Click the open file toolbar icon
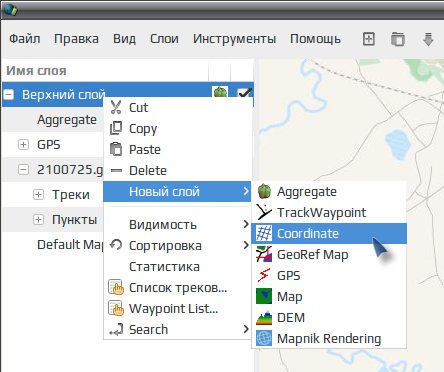The image size is (444, 372). click(x=398, y=39)
